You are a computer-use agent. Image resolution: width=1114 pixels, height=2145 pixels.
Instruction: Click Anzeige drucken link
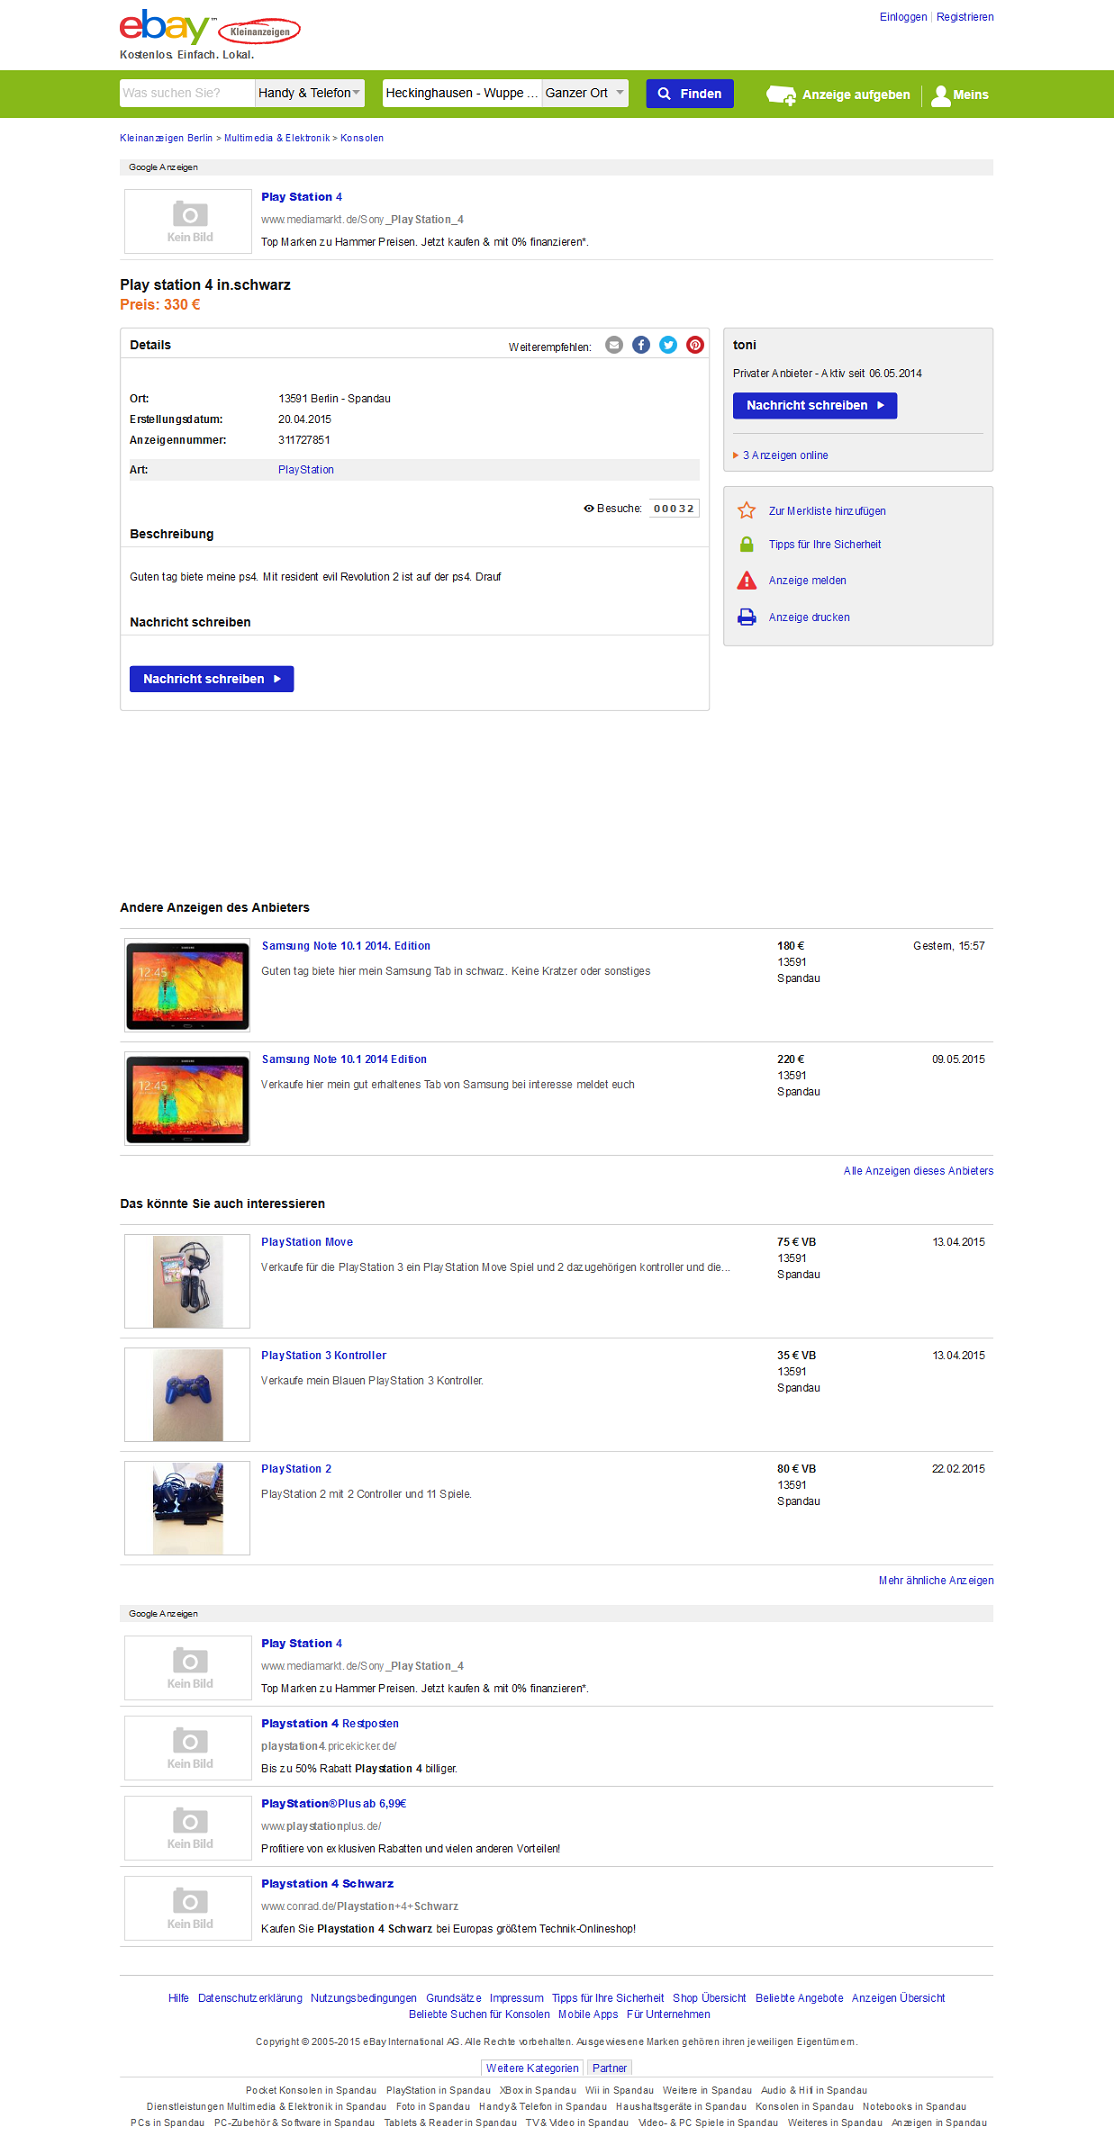tap(809, 618)
